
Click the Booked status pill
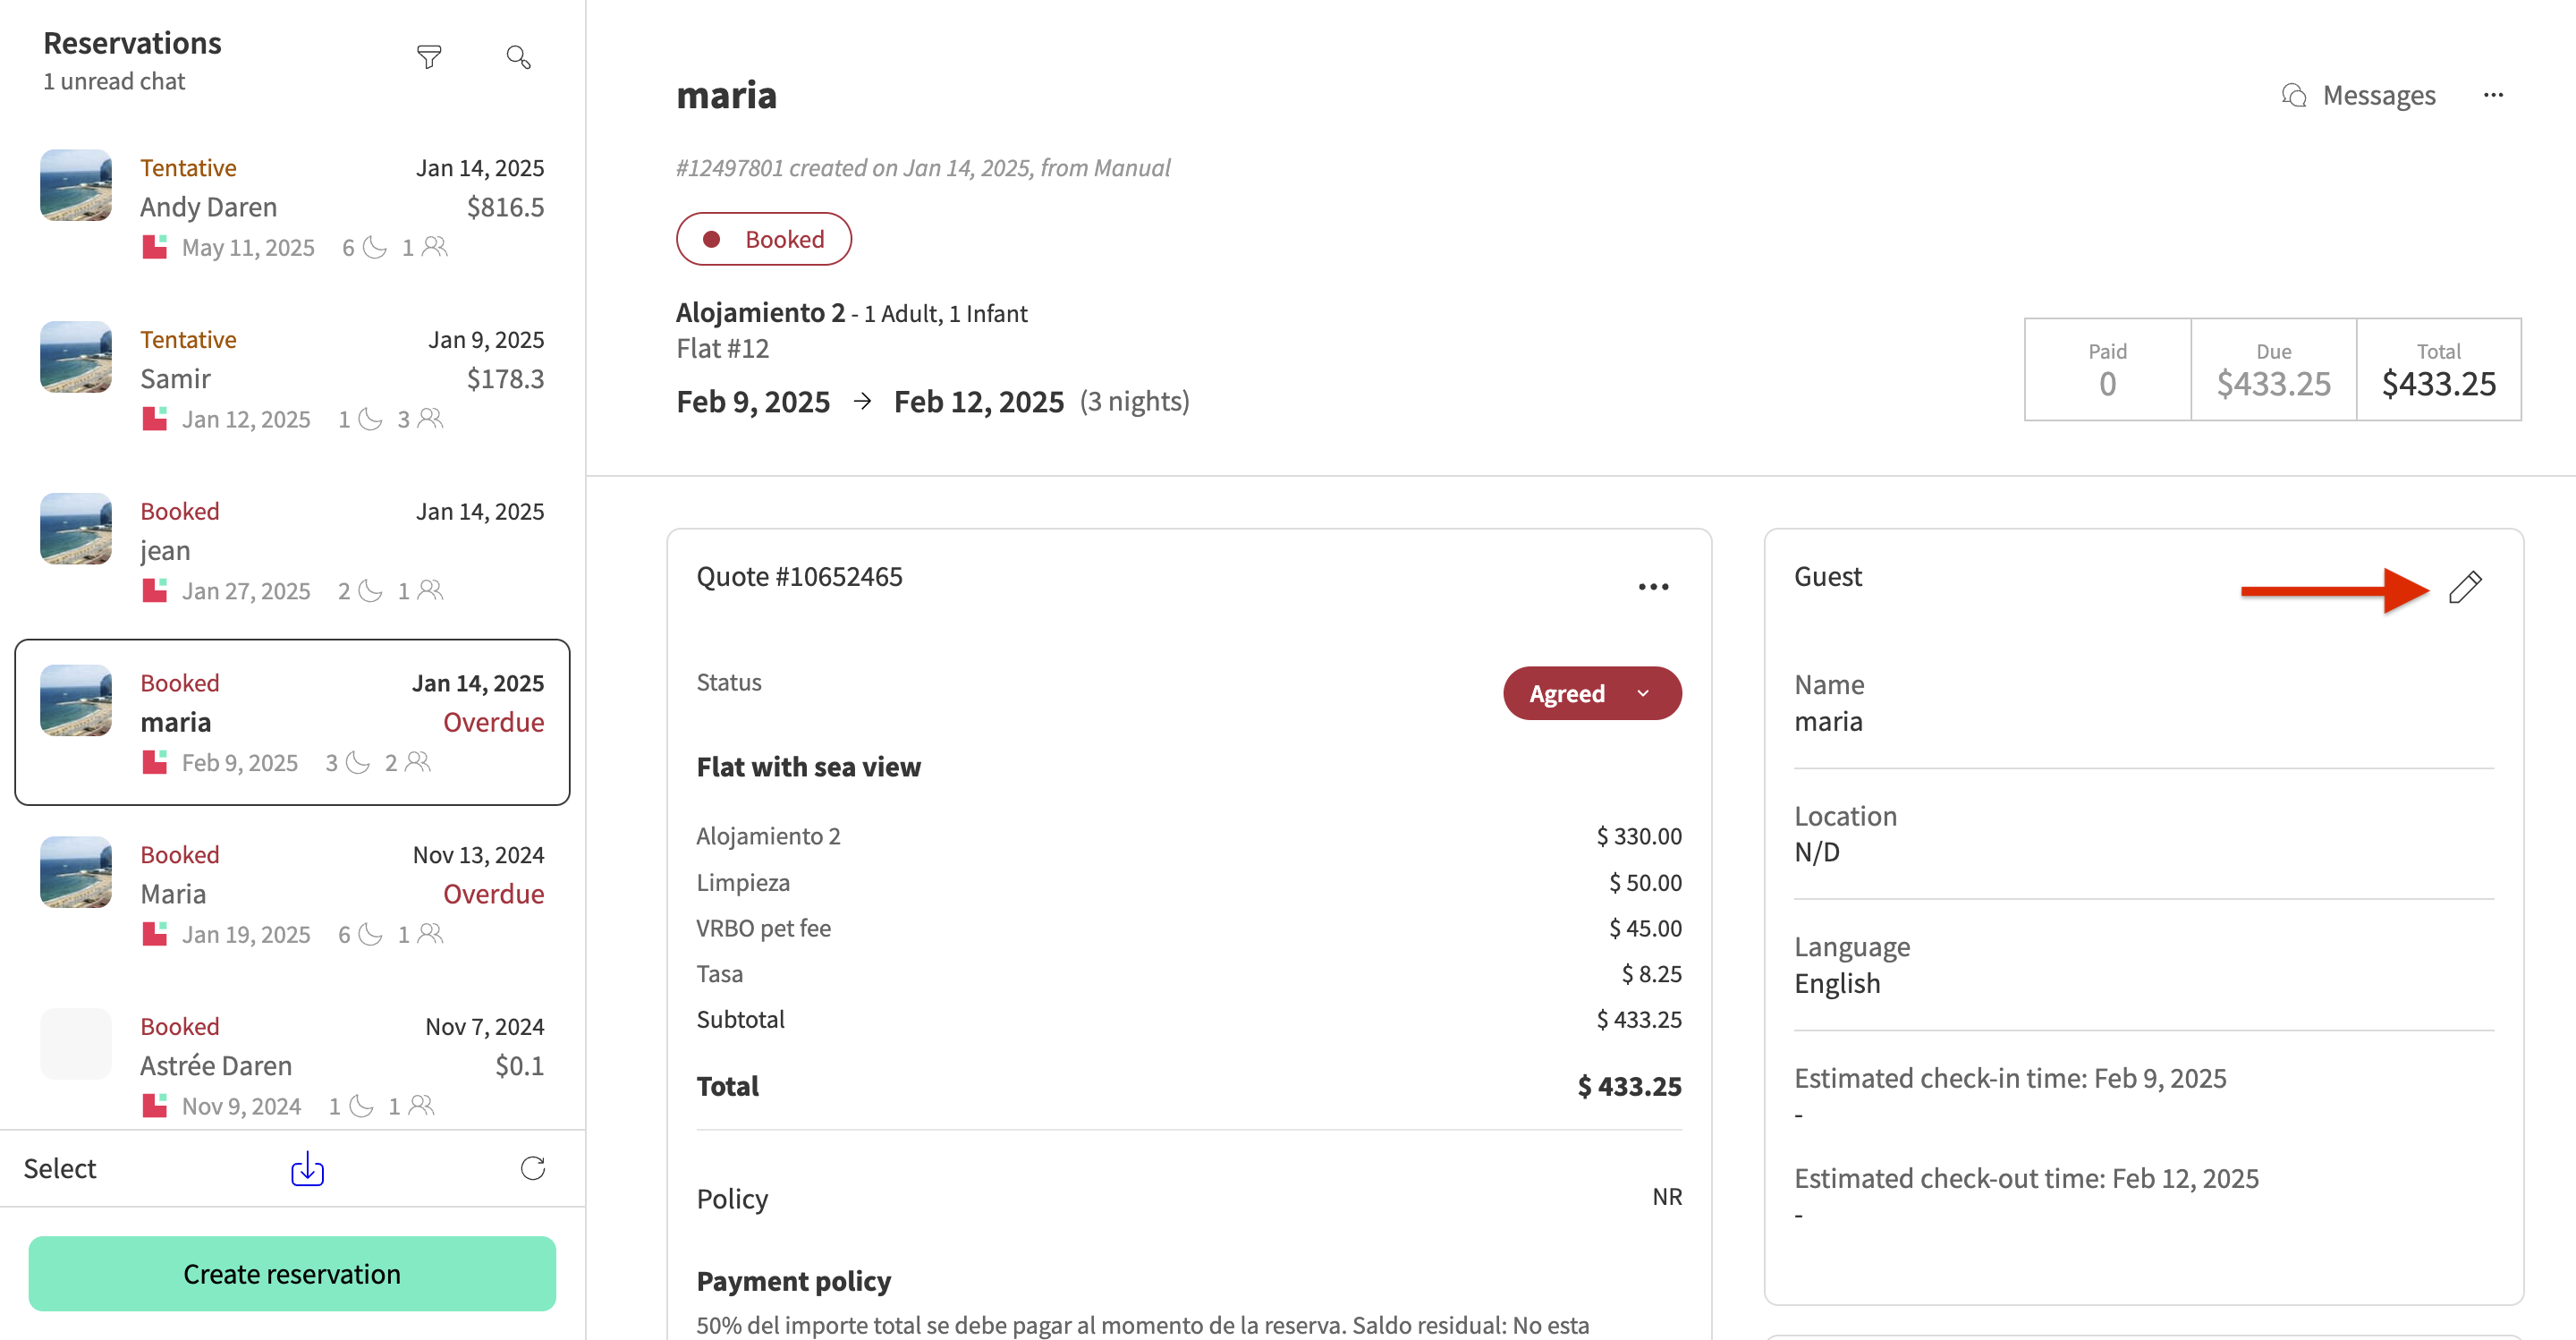[x=764, y=239]
